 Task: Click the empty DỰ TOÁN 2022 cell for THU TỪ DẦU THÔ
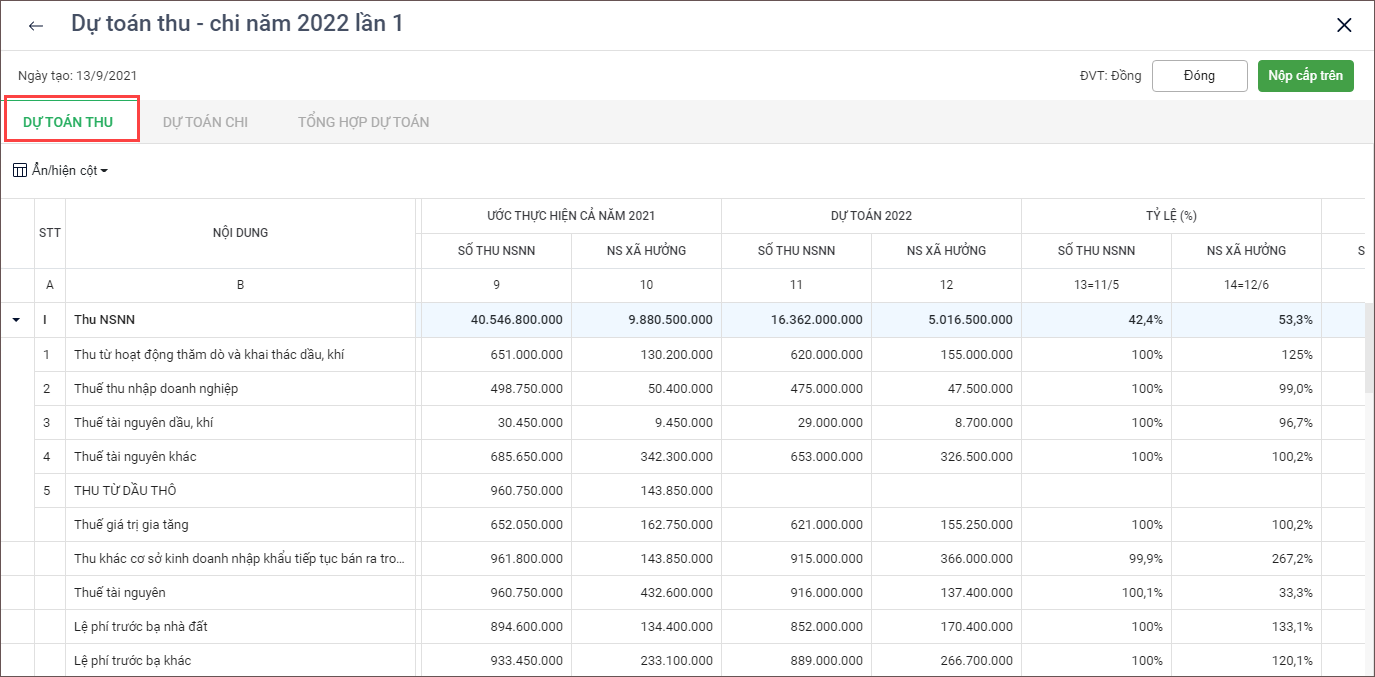pyautogui.click(x=796, y=491)
